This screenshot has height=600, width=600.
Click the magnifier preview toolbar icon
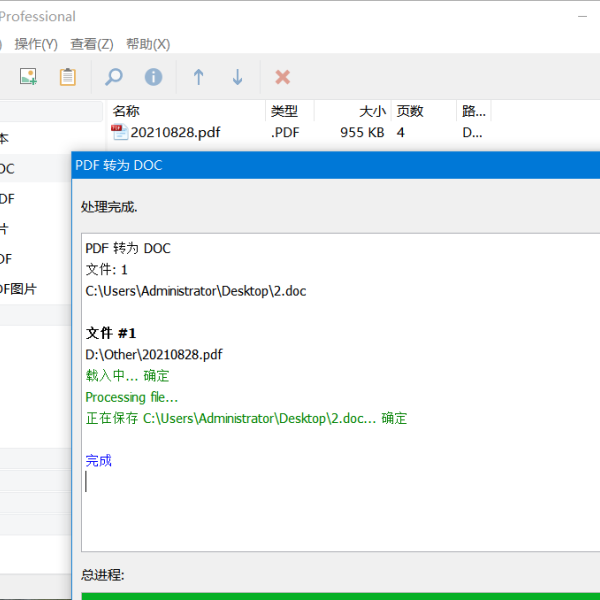coord(114,77)
